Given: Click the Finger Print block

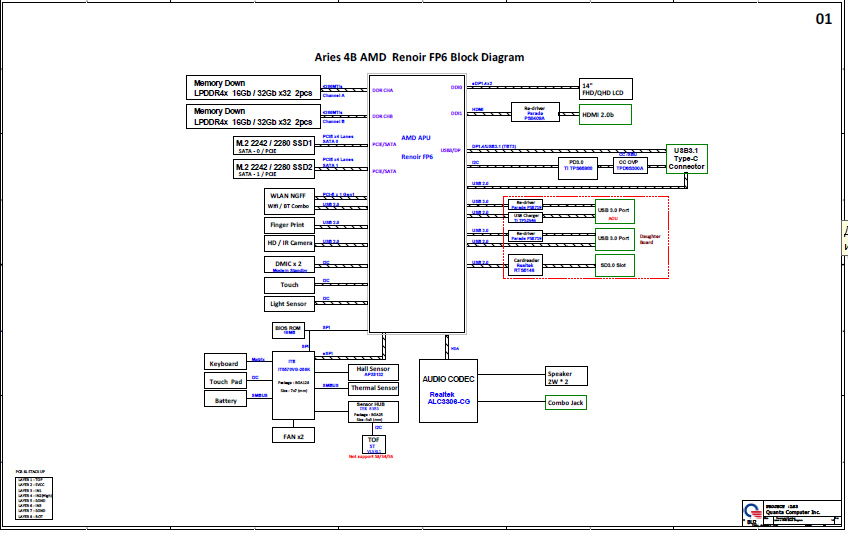Looking at the screenshot, I should 289,225.
